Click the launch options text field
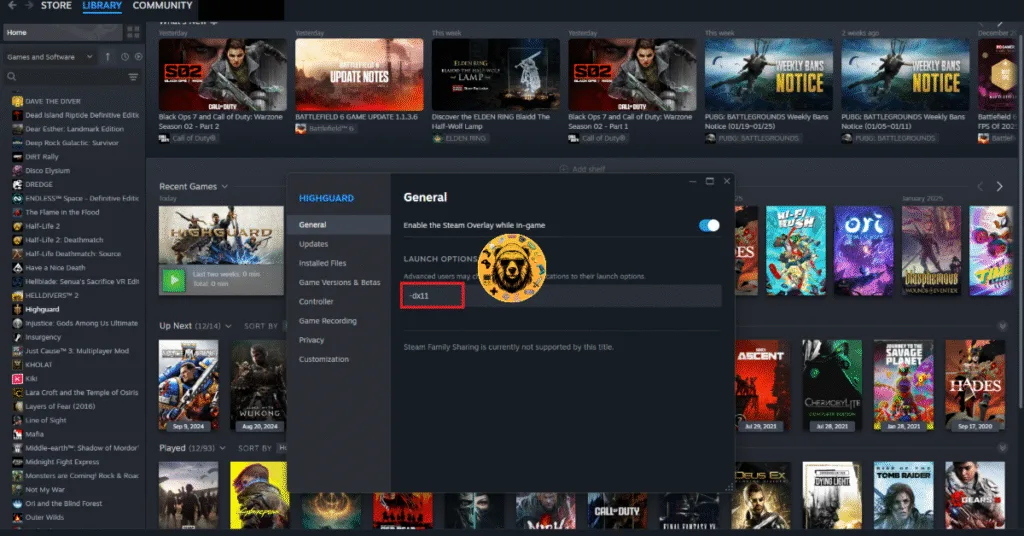Screen dimensions: 1024x536 click(562, 296)
